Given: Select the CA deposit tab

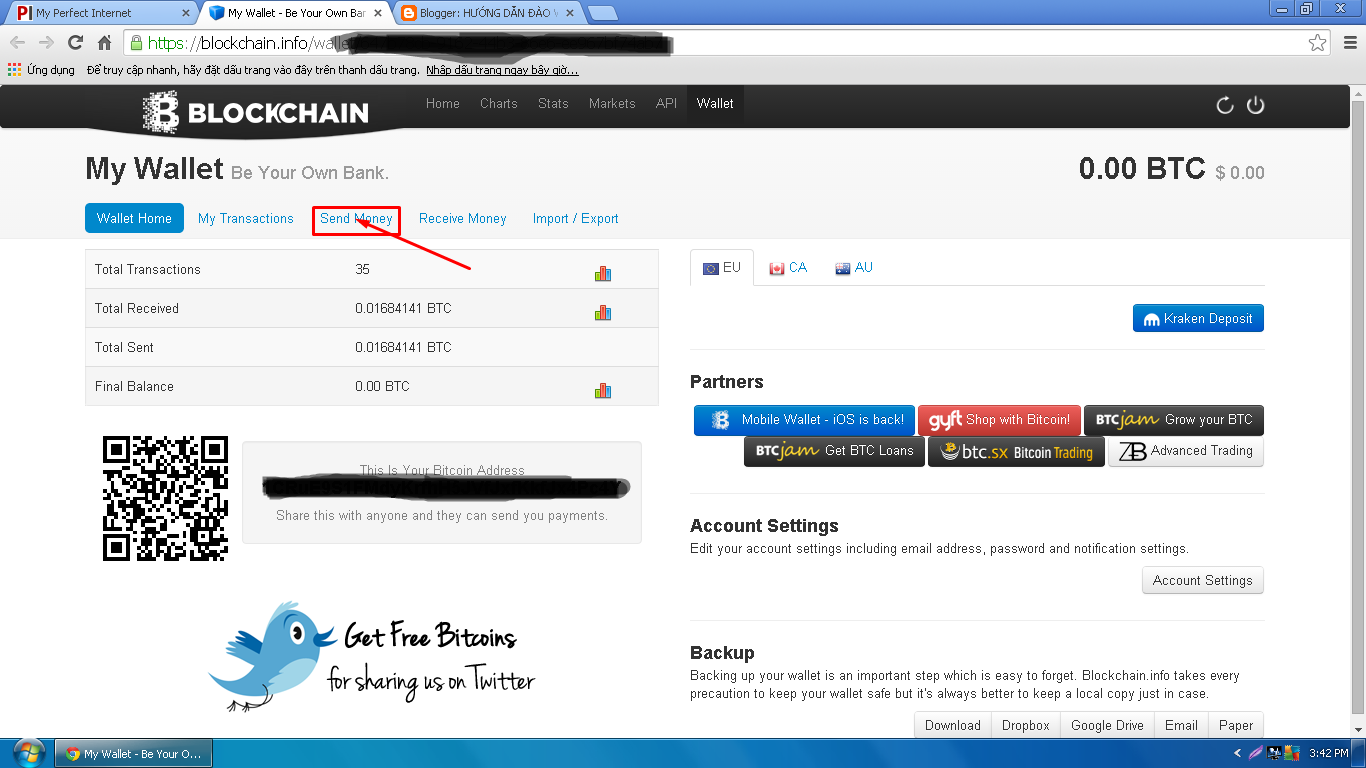Looking at the screenshot, I should coord(788,268).
